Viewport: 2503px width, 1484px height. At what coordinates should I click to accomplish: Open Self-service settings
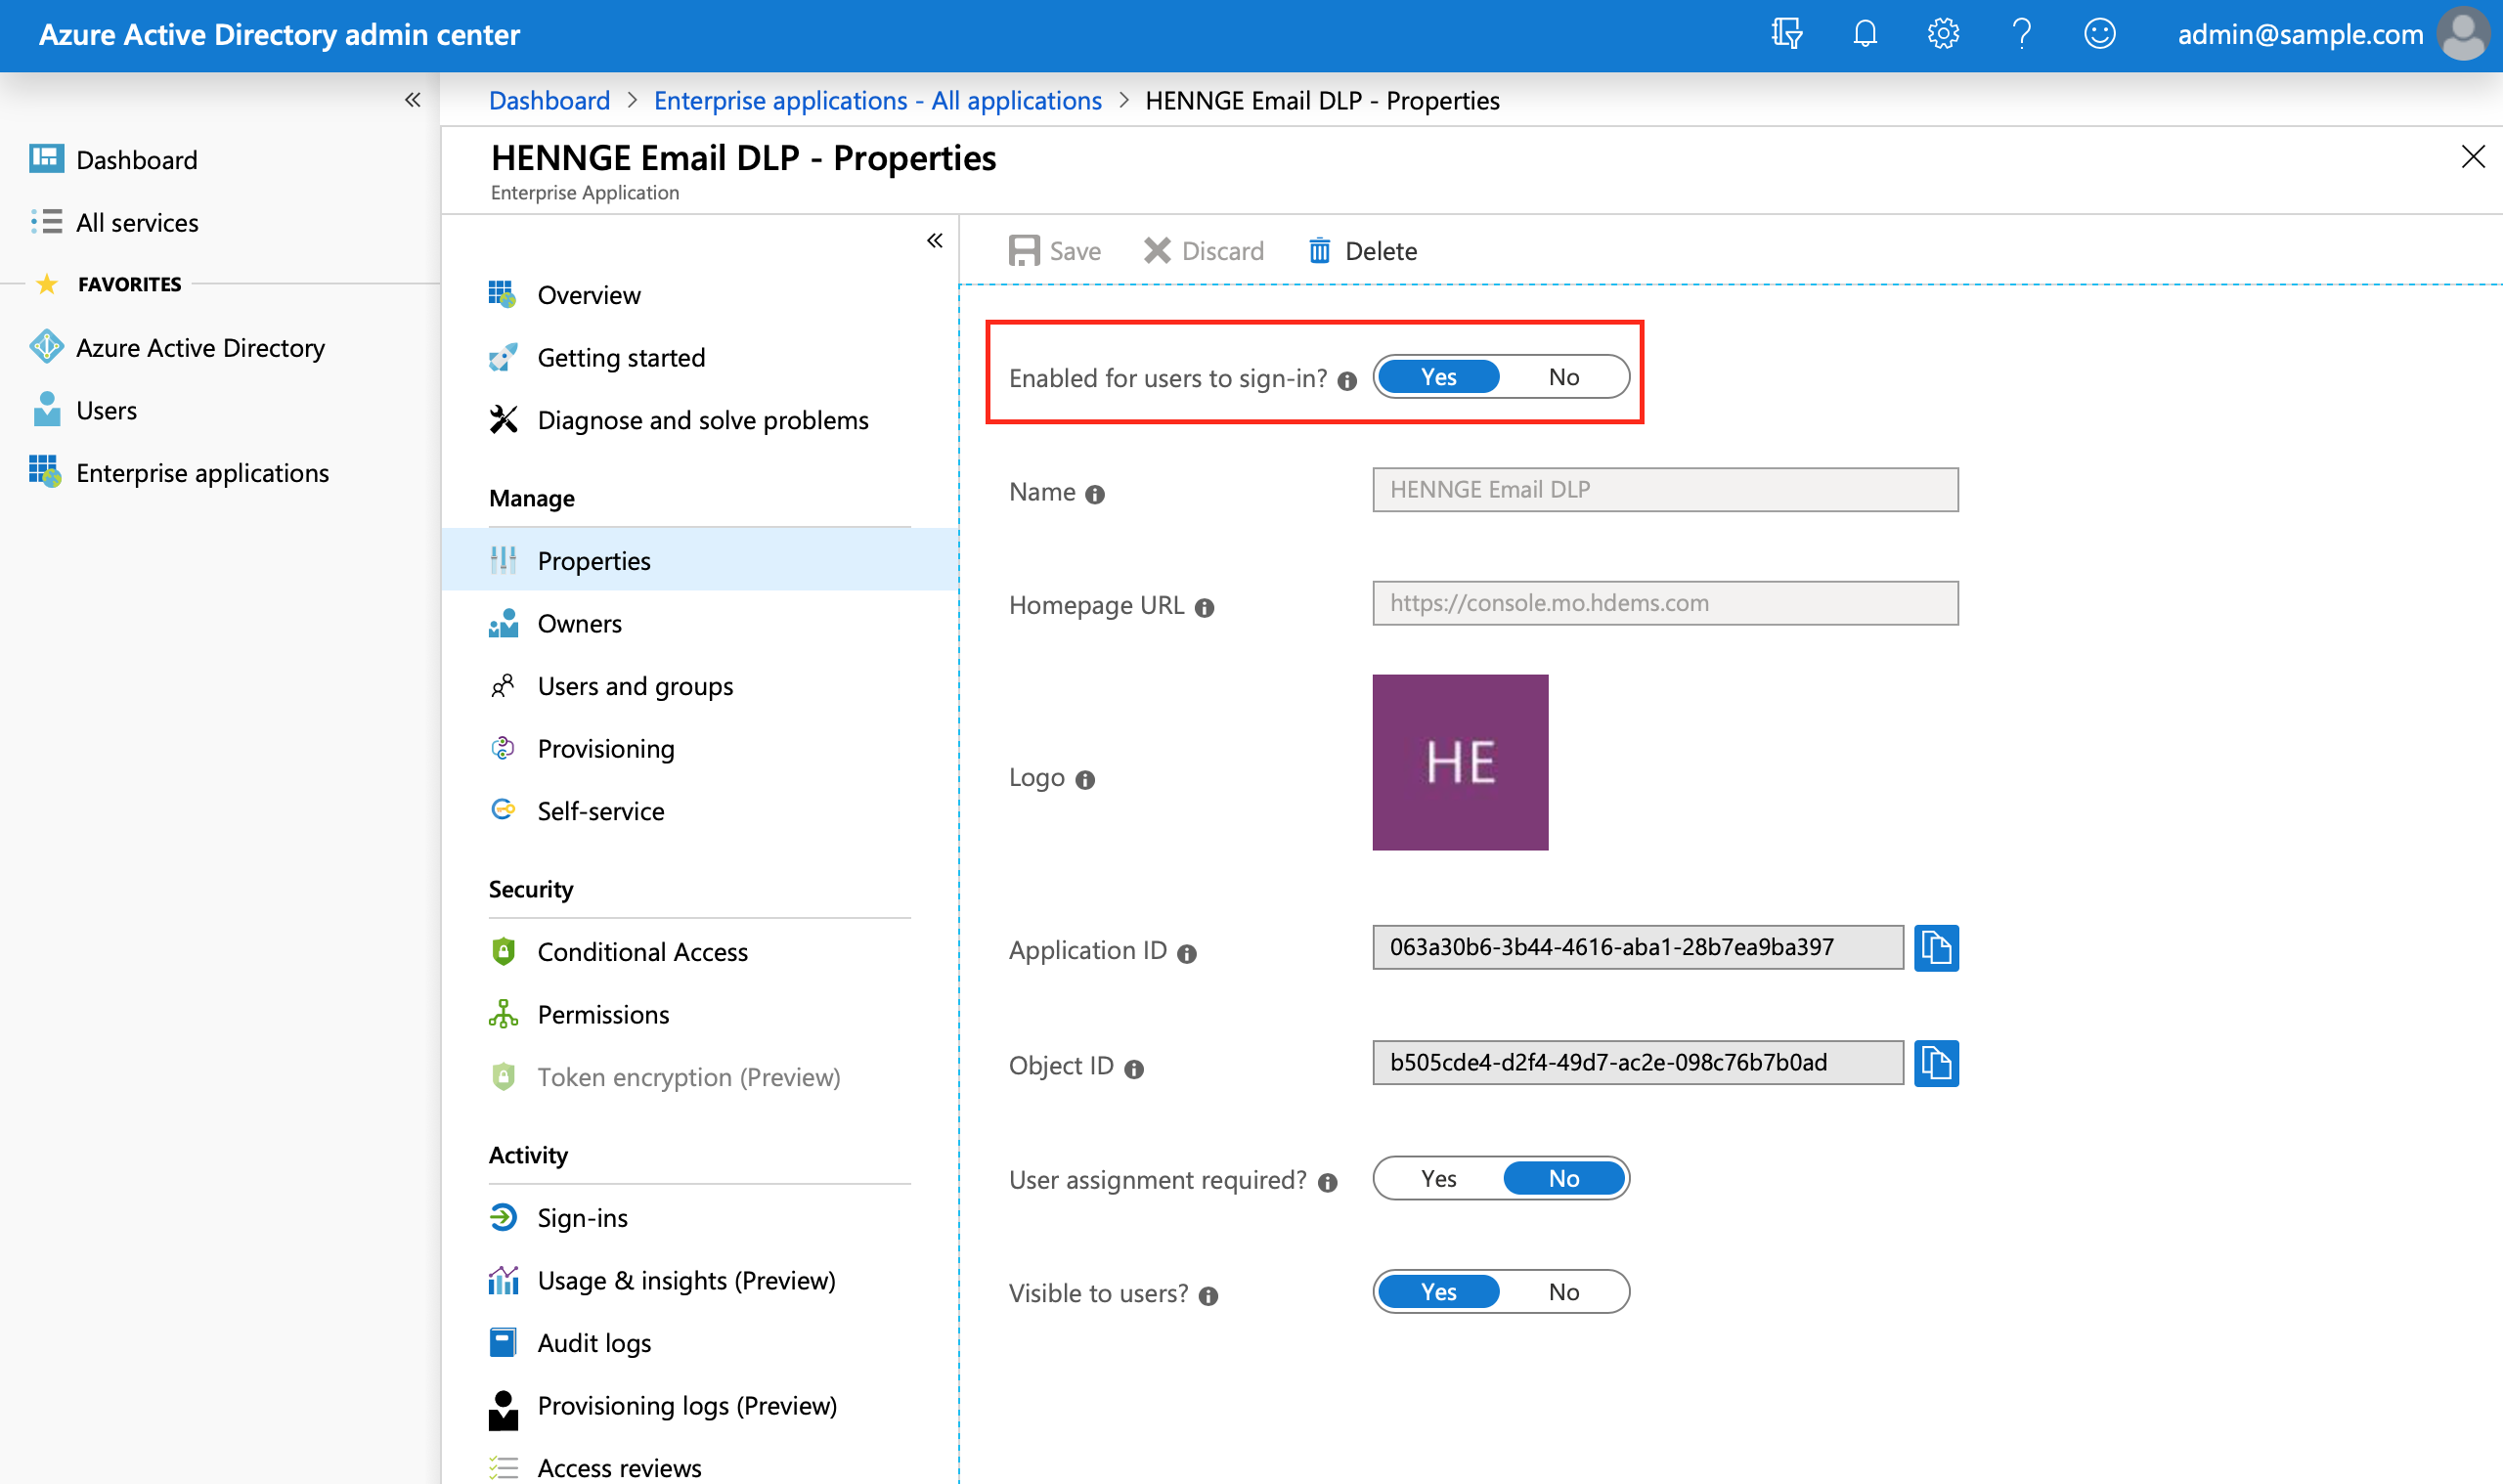coord(700,811)
